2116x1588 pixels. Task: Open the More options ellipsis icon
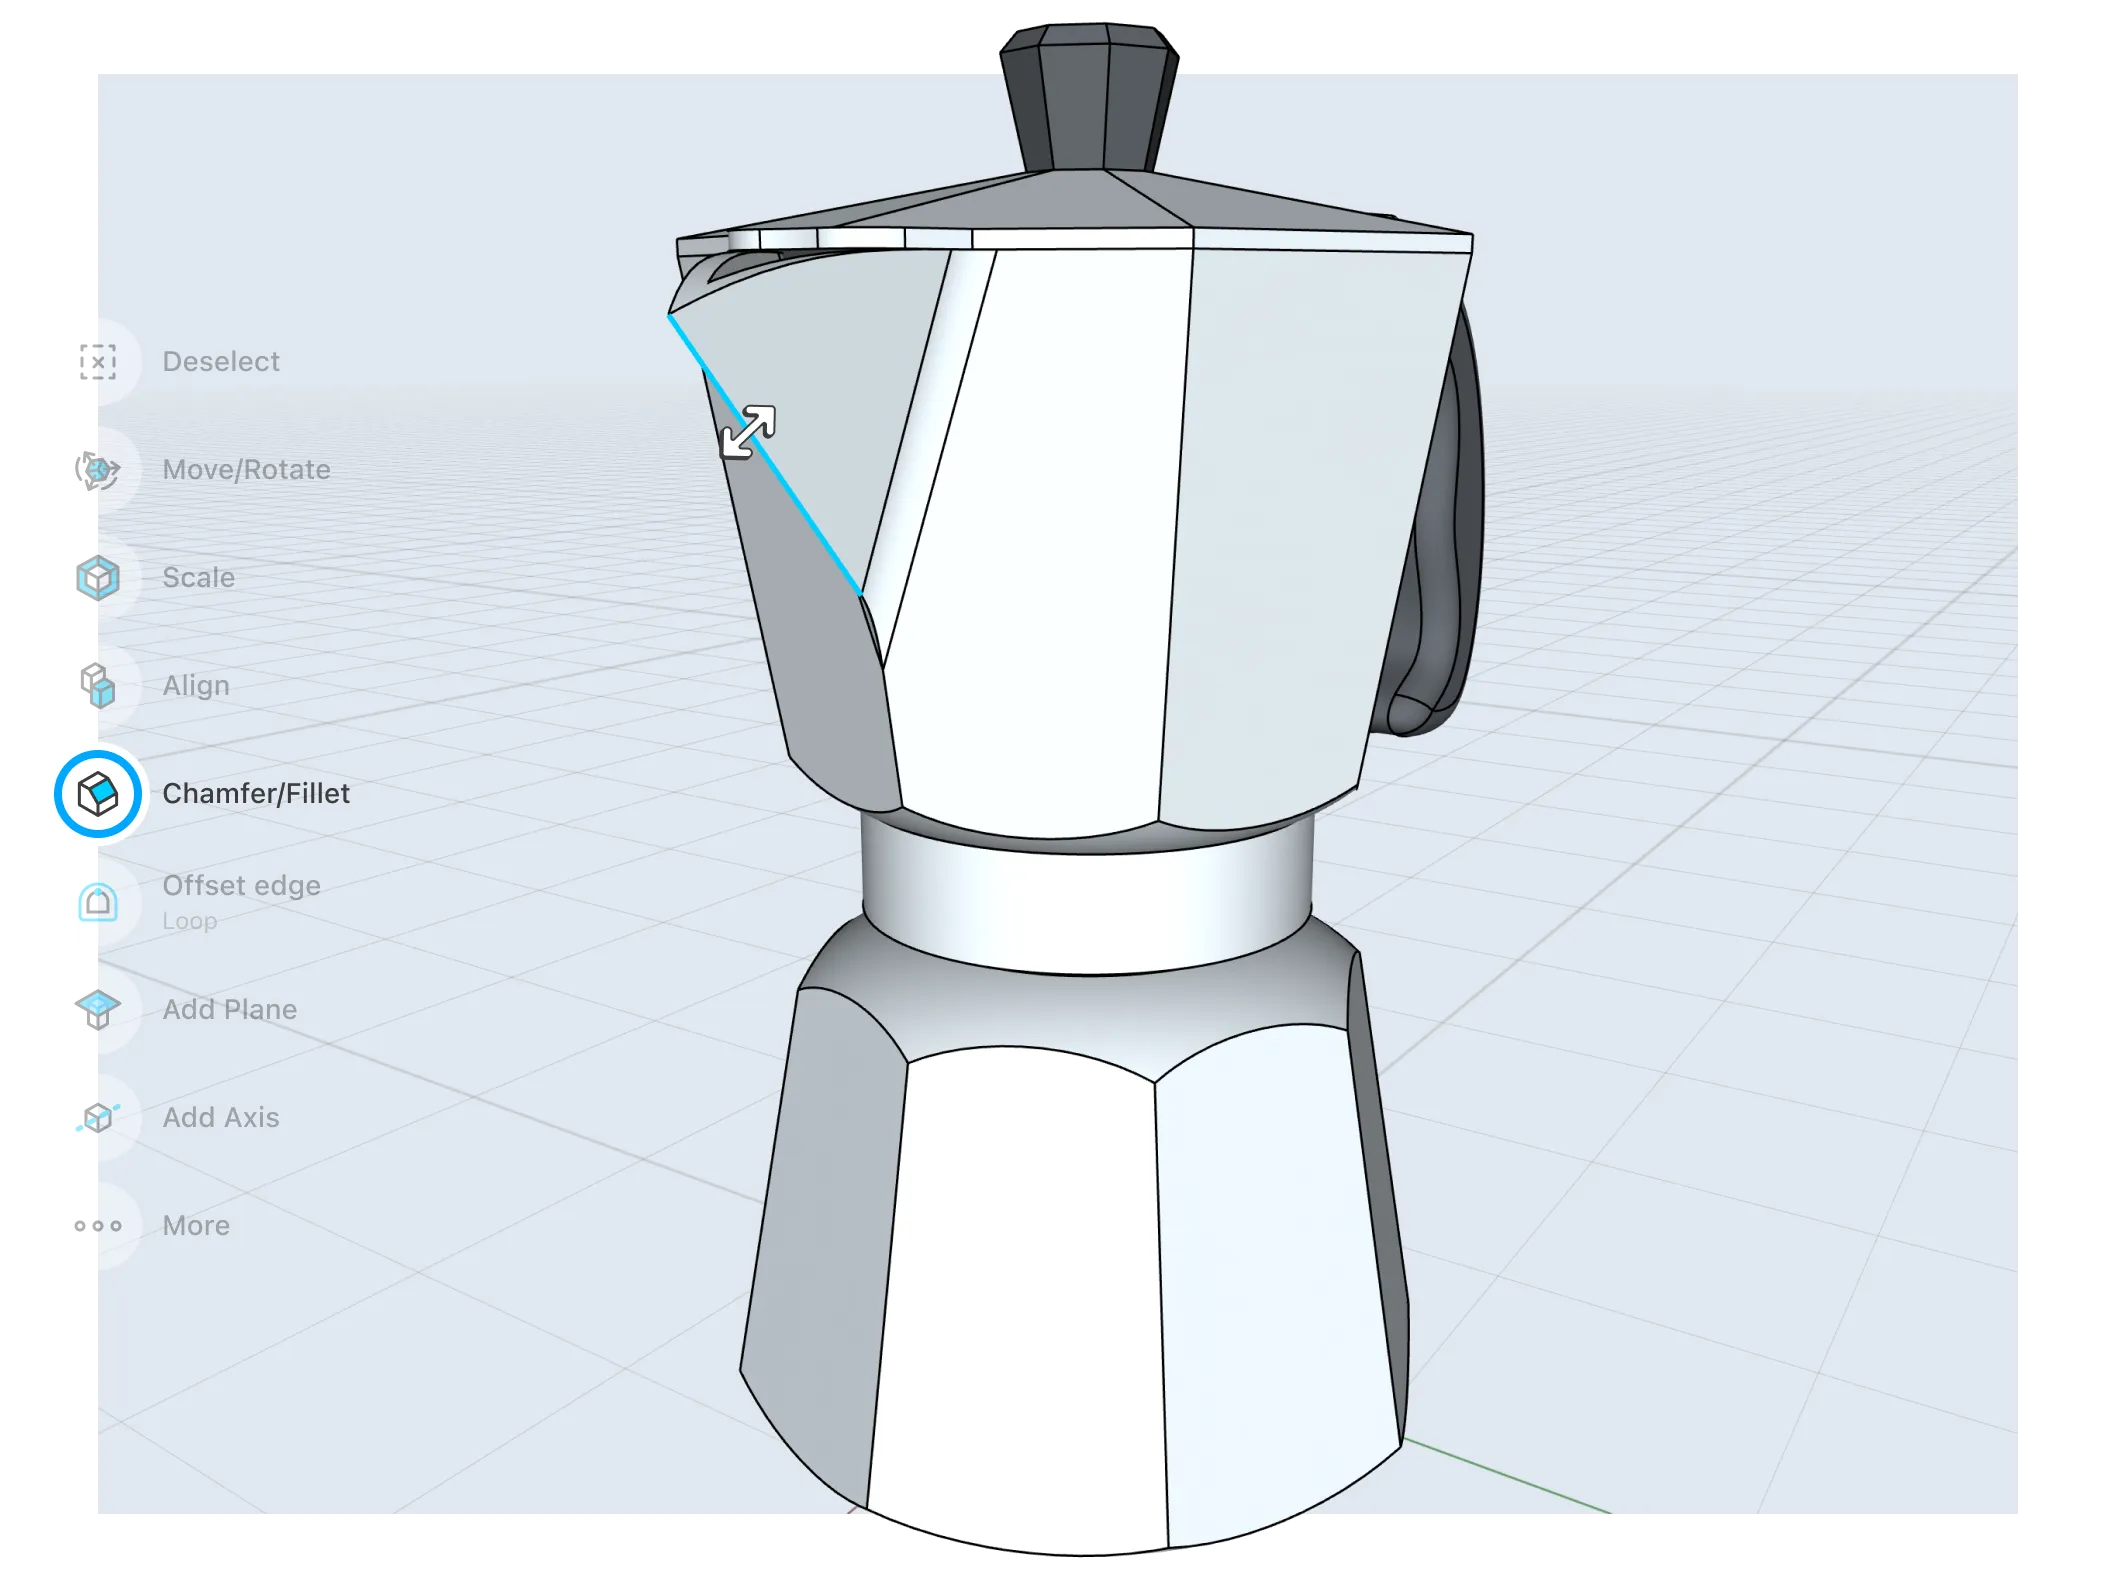point(97,1225)
